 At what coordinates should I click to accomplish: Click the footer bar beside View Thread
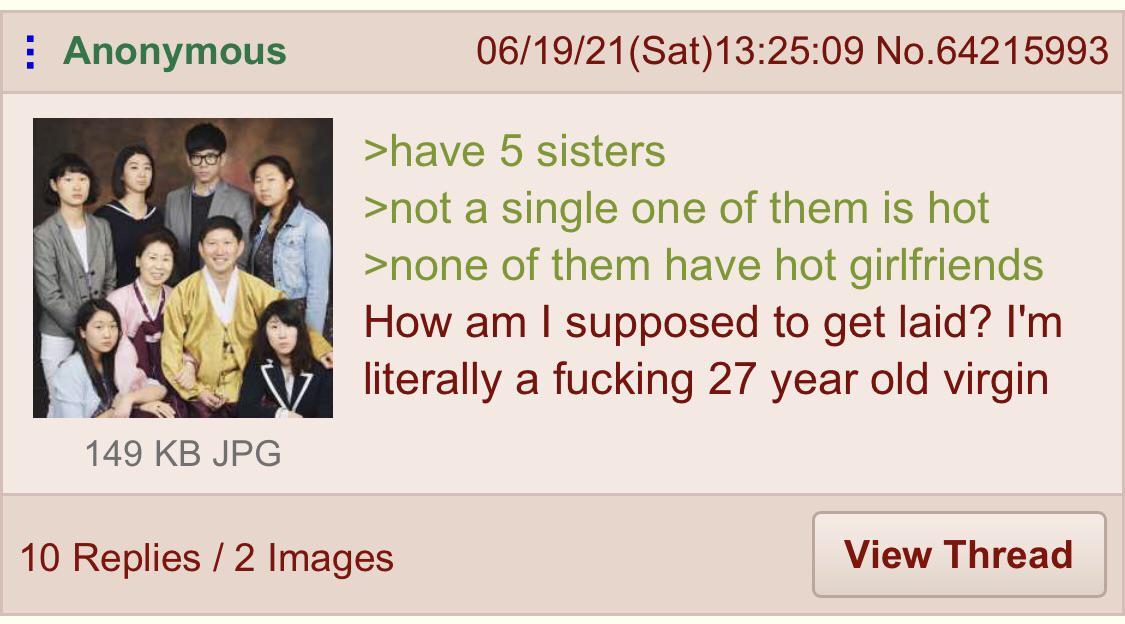[603, 556]
